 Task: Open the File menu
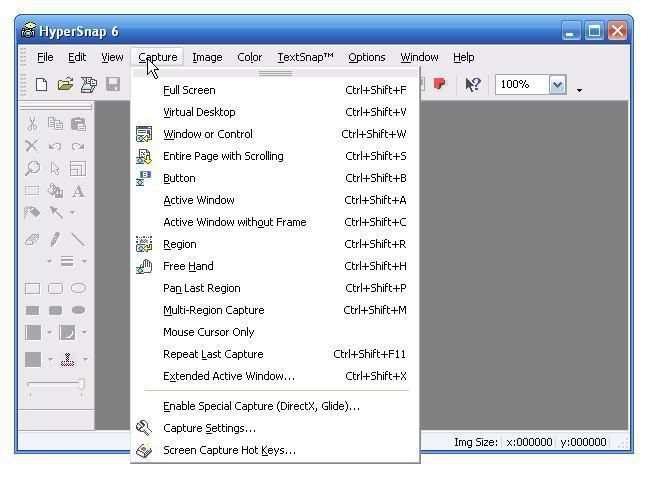[x=45, y=57]
